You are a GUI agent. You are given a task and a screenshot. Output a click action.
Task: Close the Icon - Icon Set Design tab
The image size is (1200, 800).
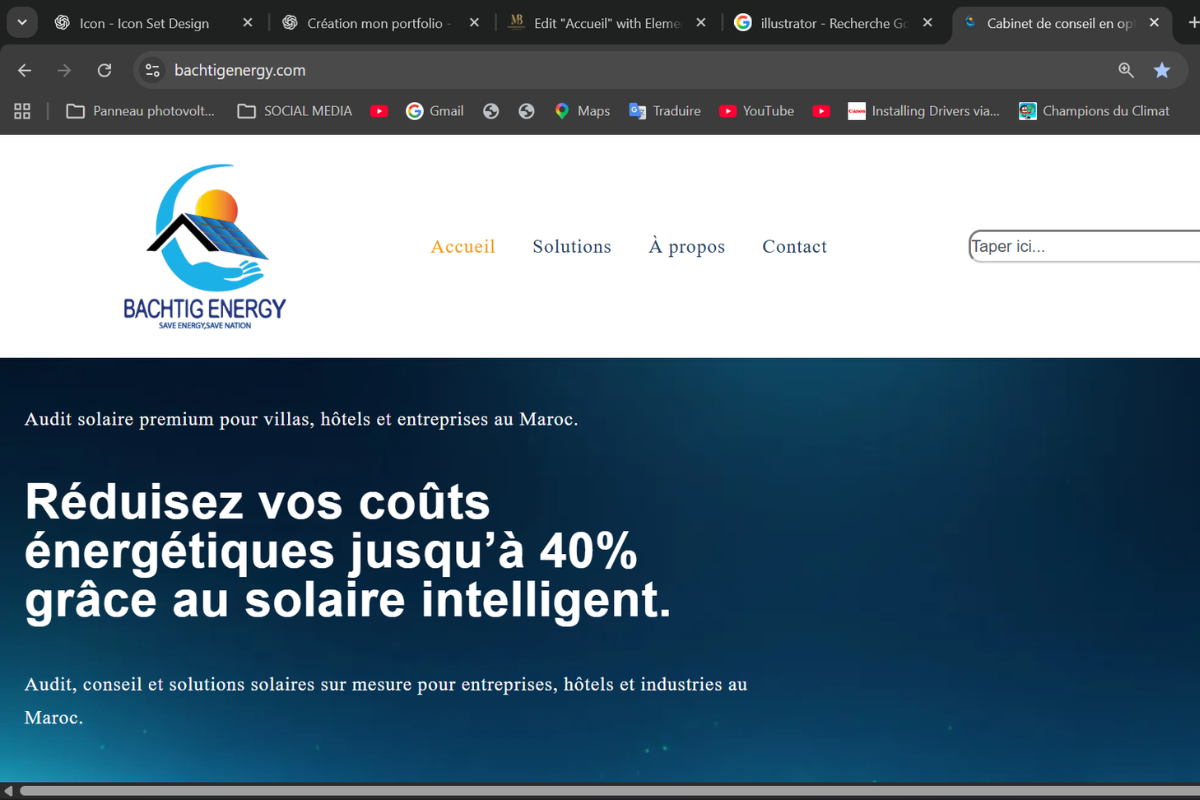[247, 23]
